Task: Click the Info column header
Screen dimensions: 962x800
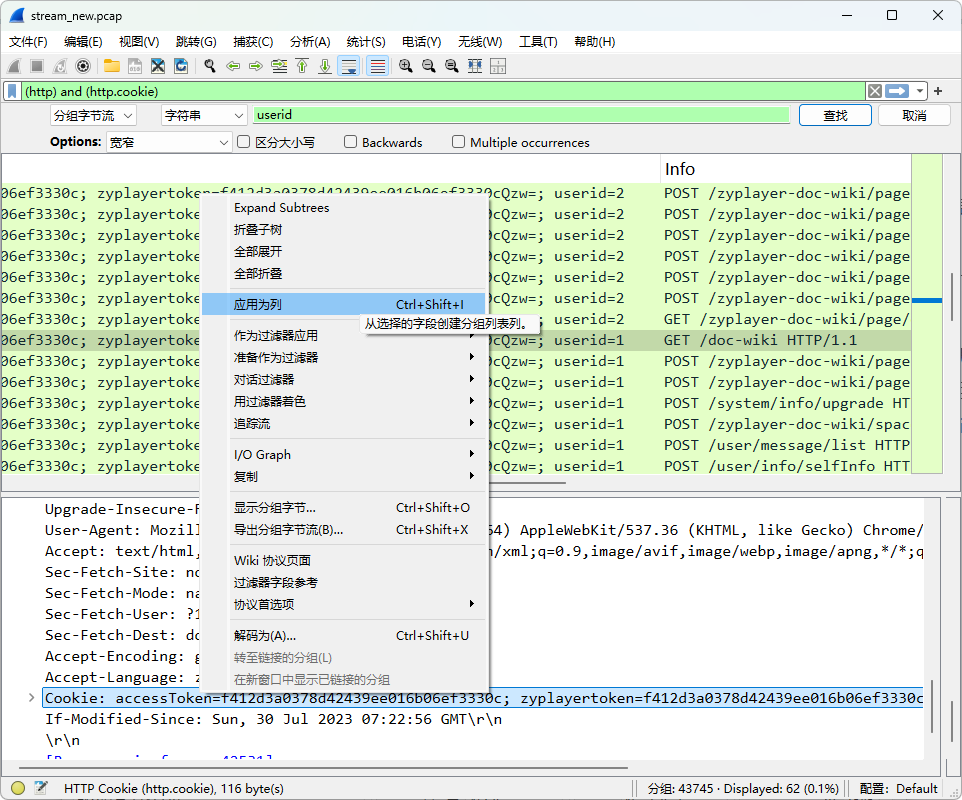Action: pyautogui.click(x=786, y=169)
